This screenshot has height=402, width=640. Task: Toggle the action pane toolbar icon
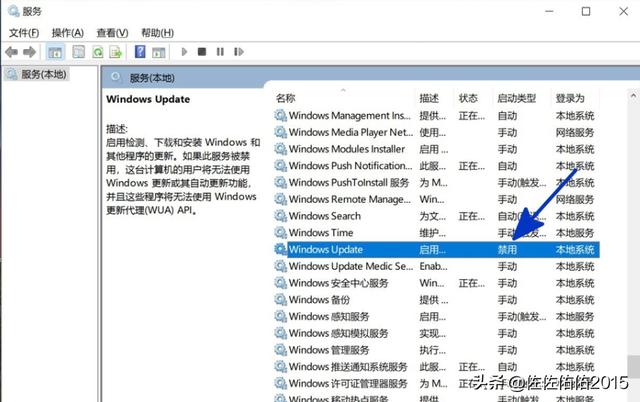tap(158, 52)
